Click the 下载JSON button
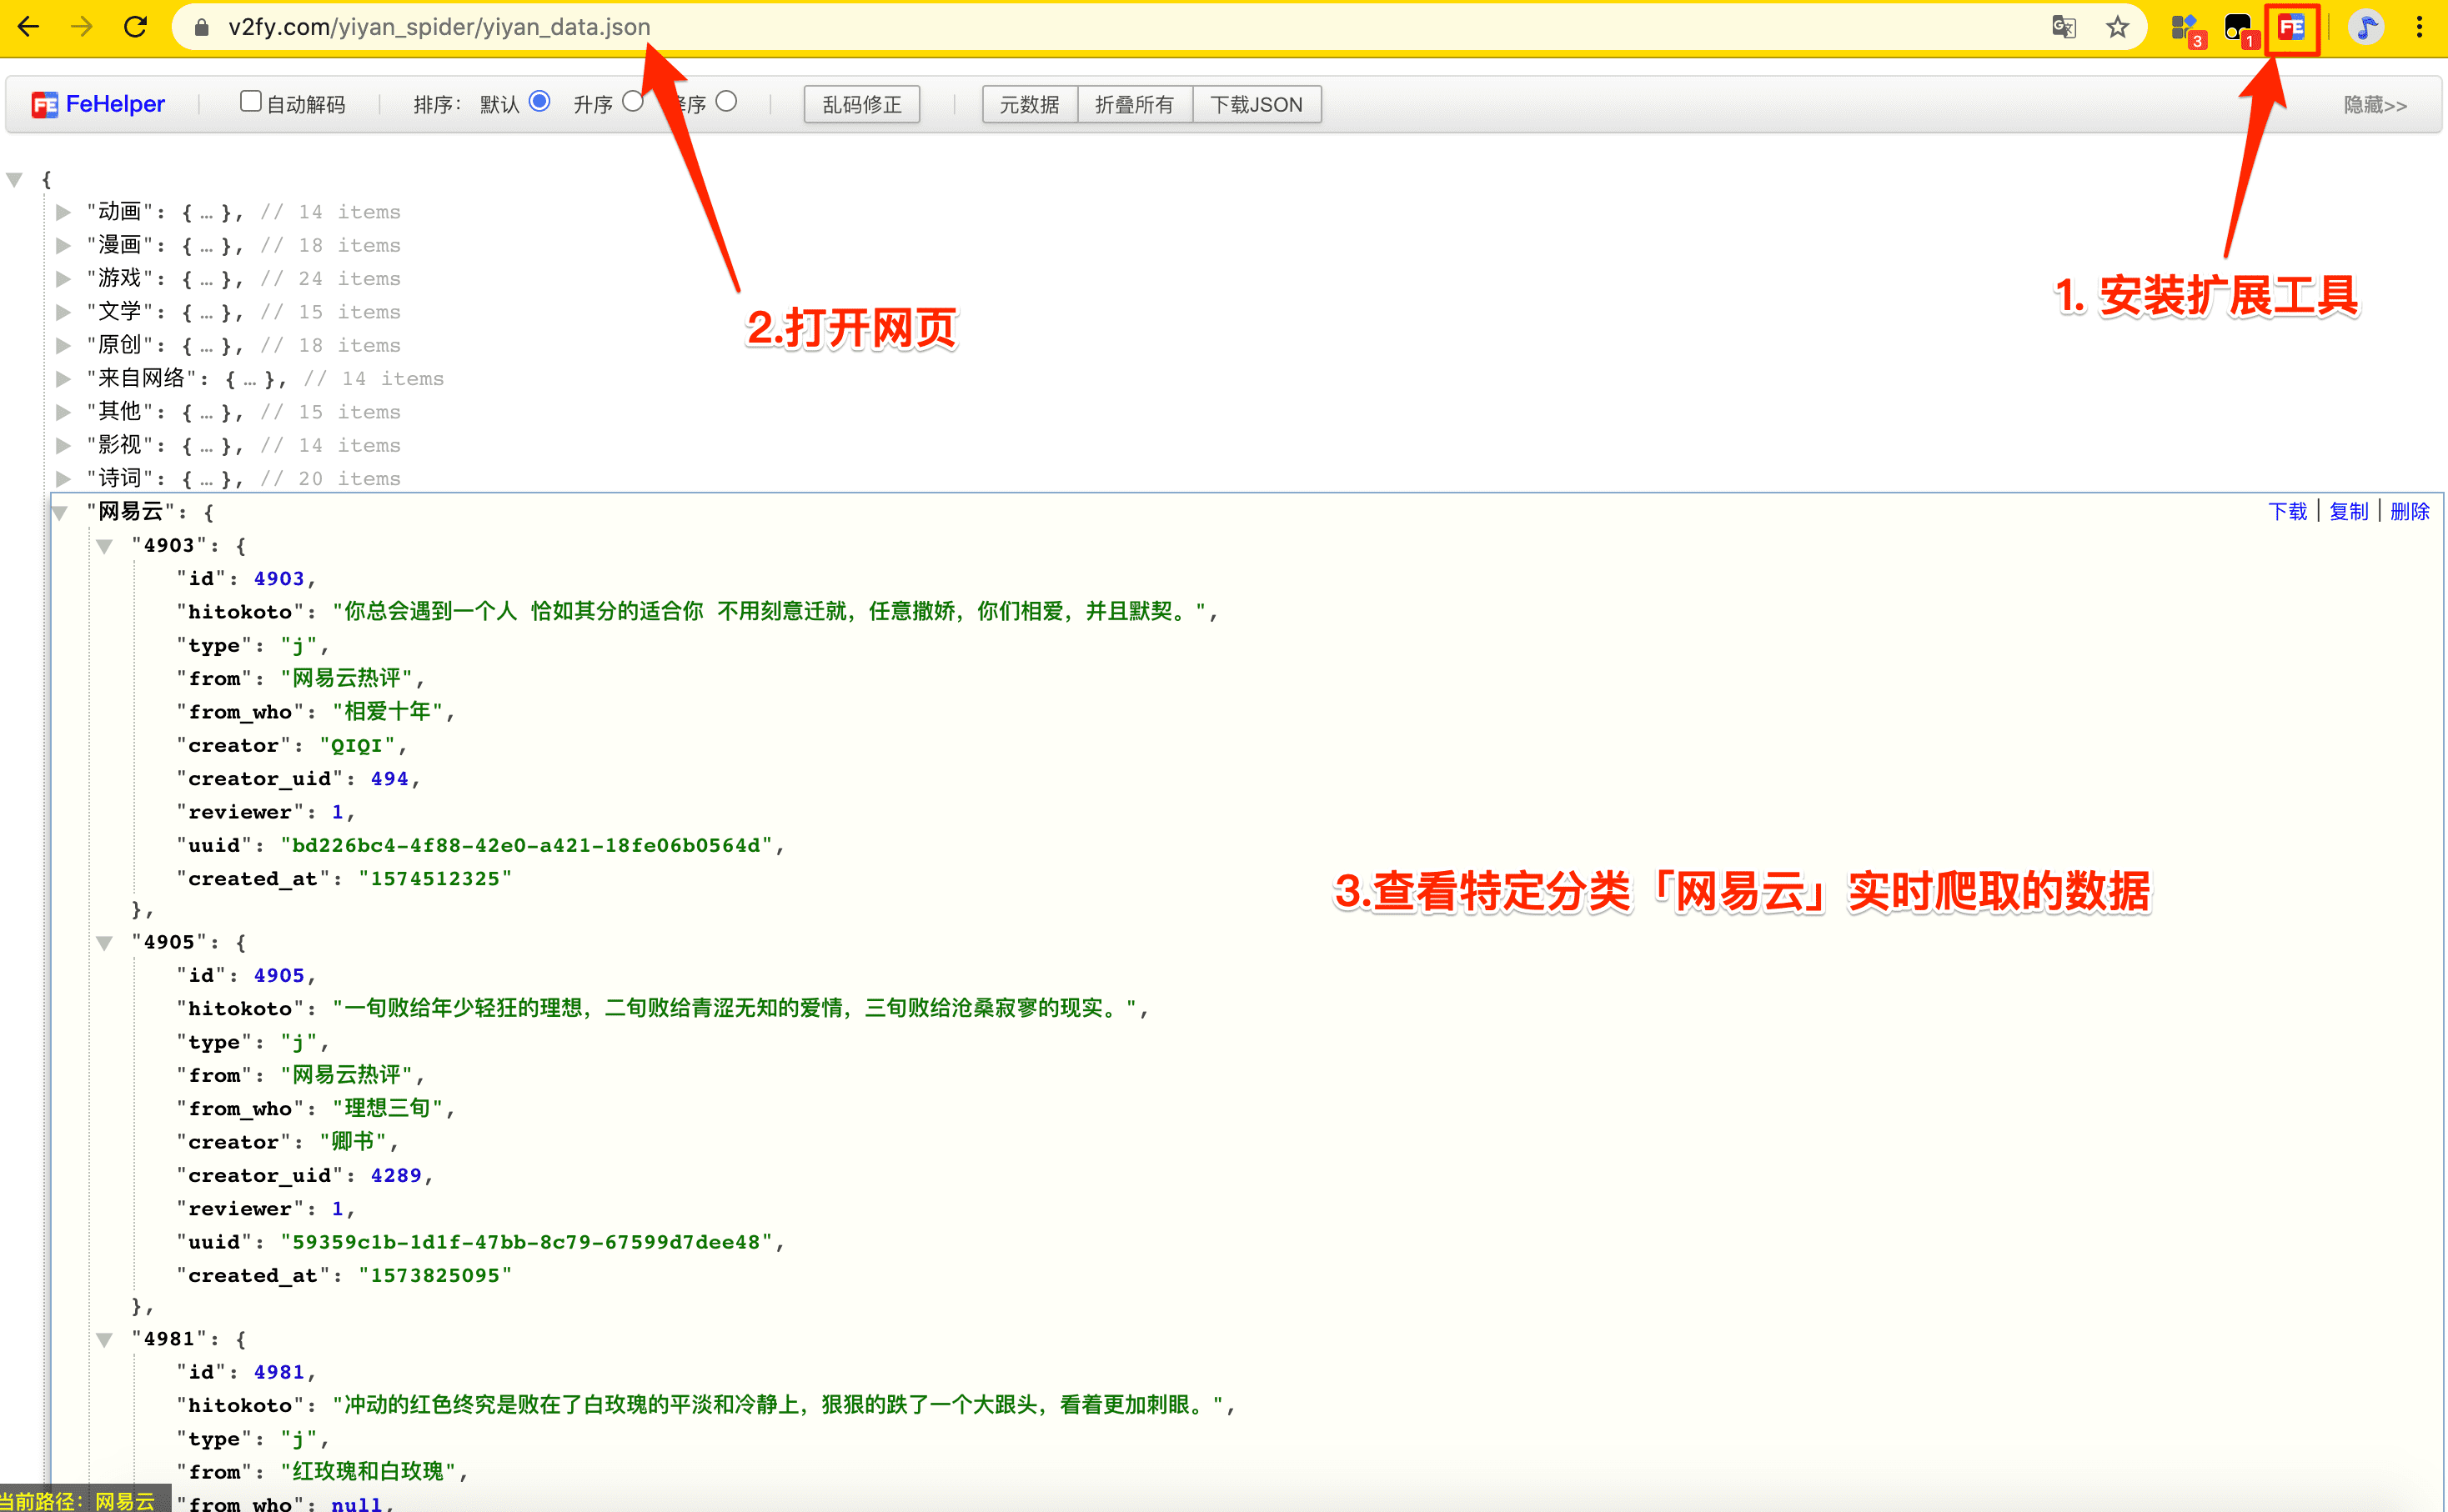Screen dimensions: 2448x1512 click(x=1257, y=105)
